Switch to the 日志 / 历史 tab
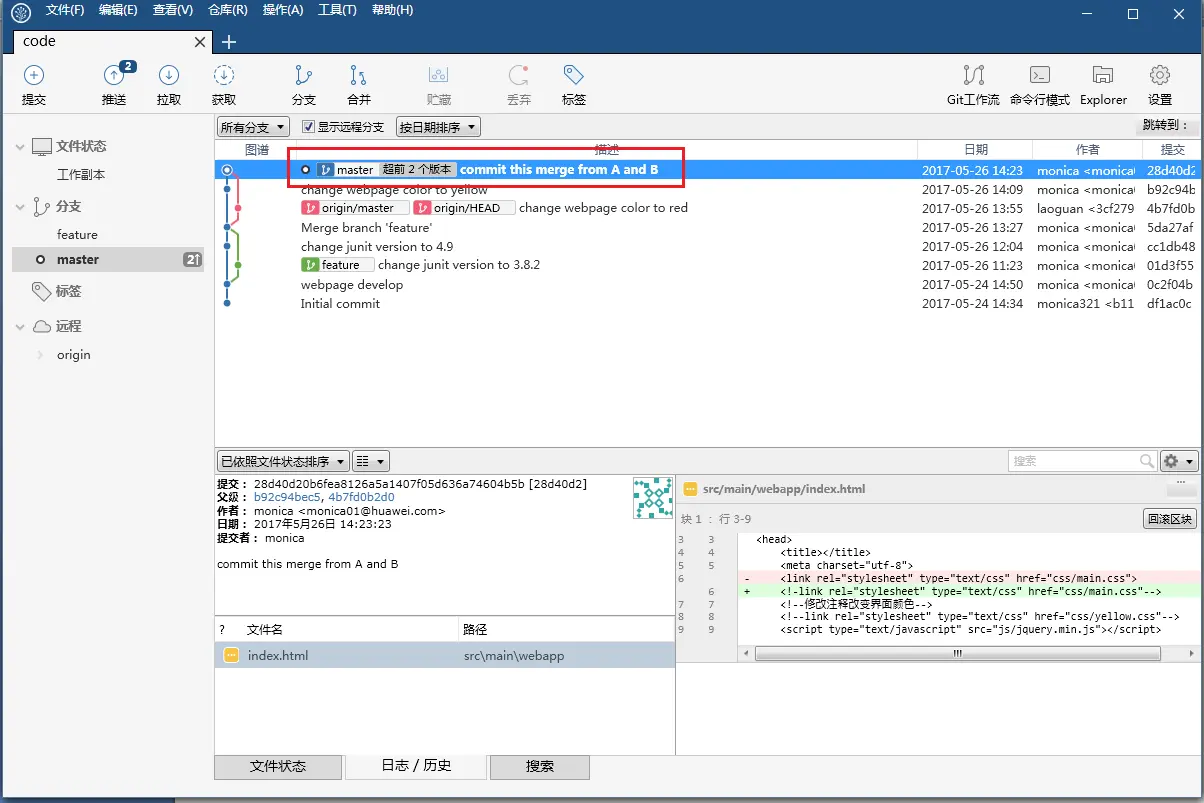Viewport: 1204px width, 803px height. click(416, 766)
